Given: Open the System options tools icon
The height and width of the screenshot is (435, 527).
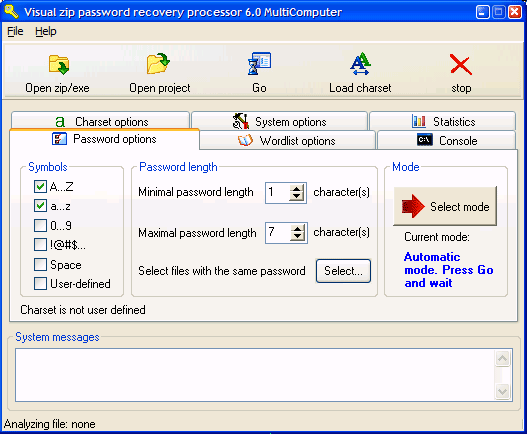Looking at the screenshot, I should 241,121.
